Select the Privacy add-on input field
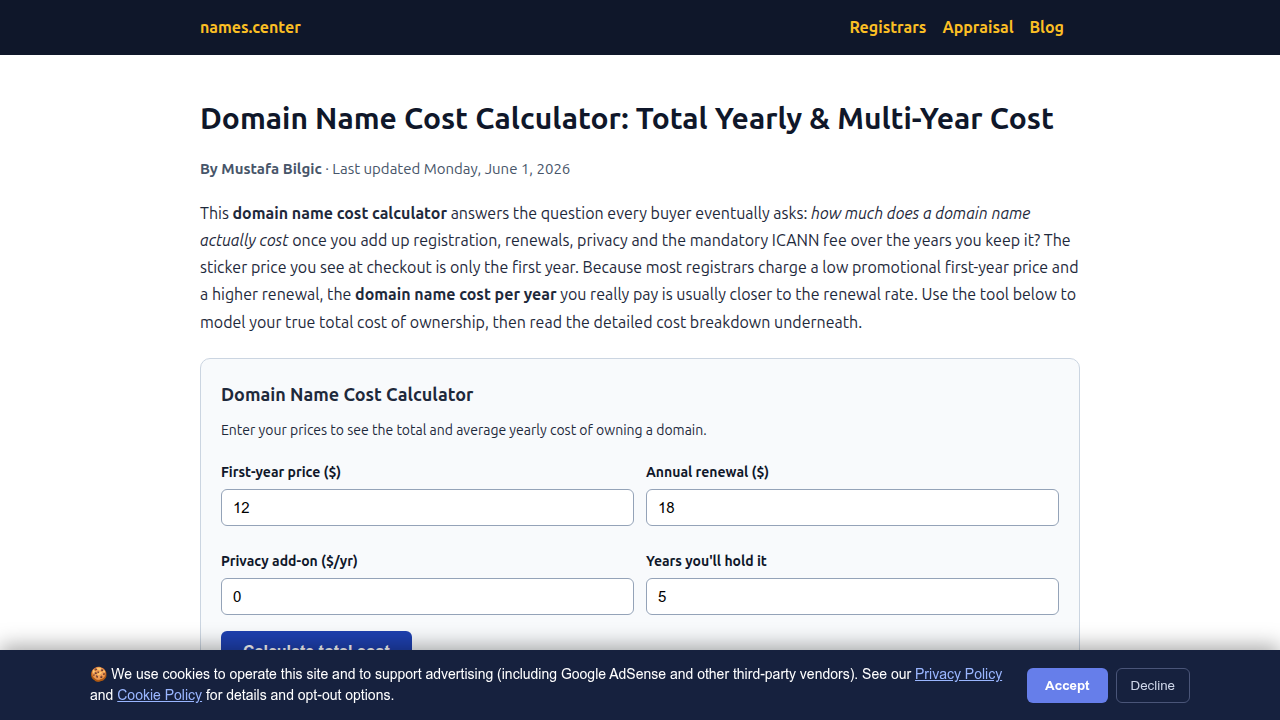Screen dimensions: 1280x720 pos(427,596)
